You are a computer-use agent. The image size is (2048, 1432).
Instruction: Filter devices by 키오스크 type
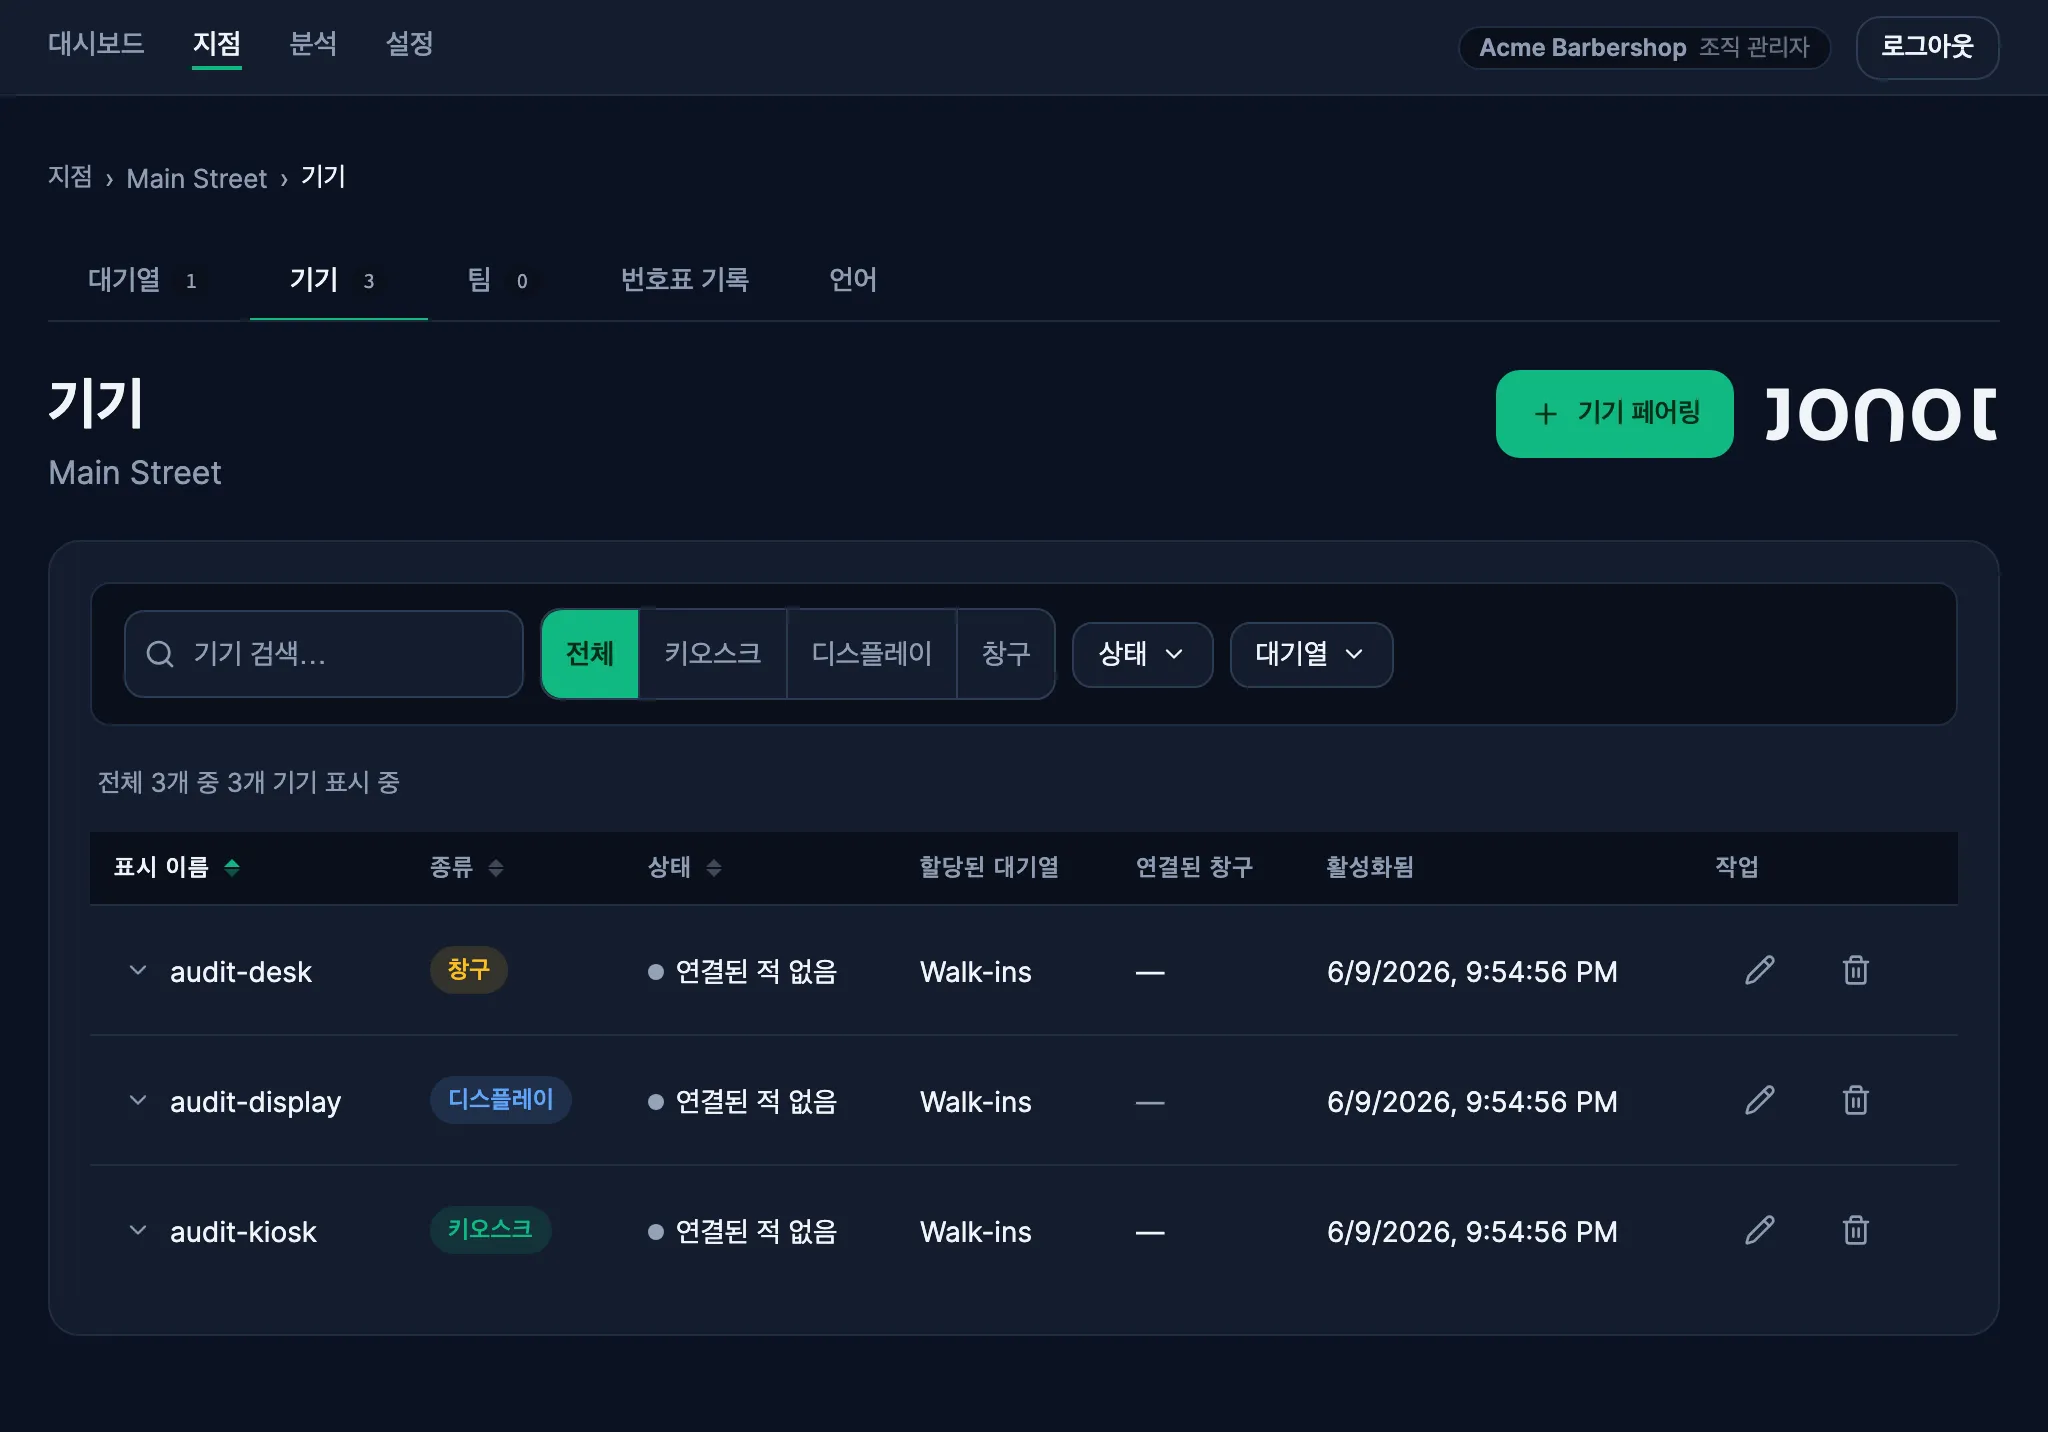click(713, 654)
